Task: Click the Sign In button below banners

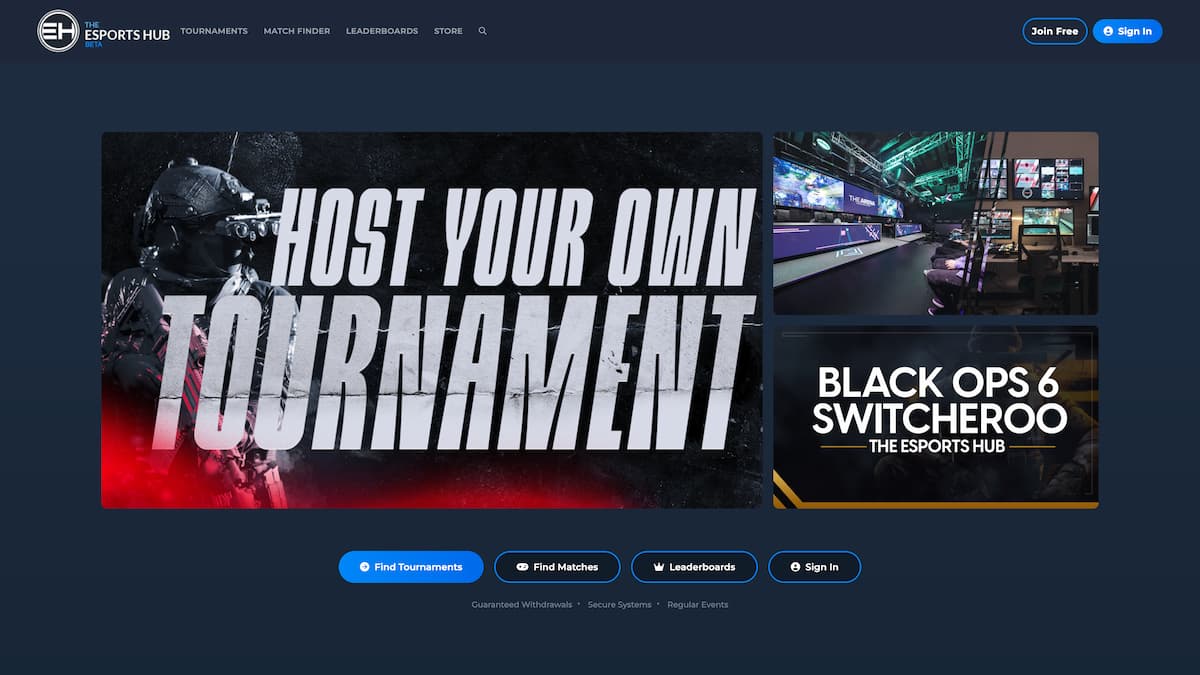Action: (x=814, y=567)
